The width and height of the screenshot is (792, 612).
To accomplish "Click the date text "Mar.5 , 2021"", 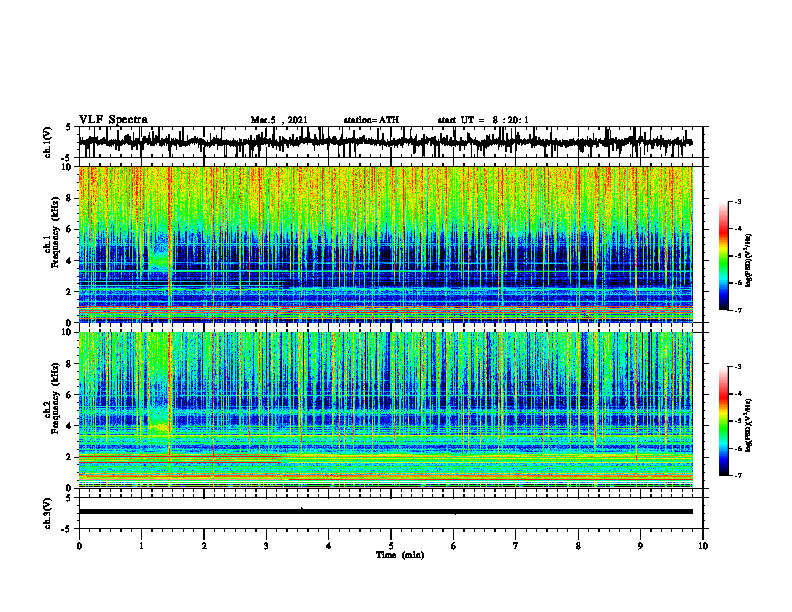I will 279,120.
